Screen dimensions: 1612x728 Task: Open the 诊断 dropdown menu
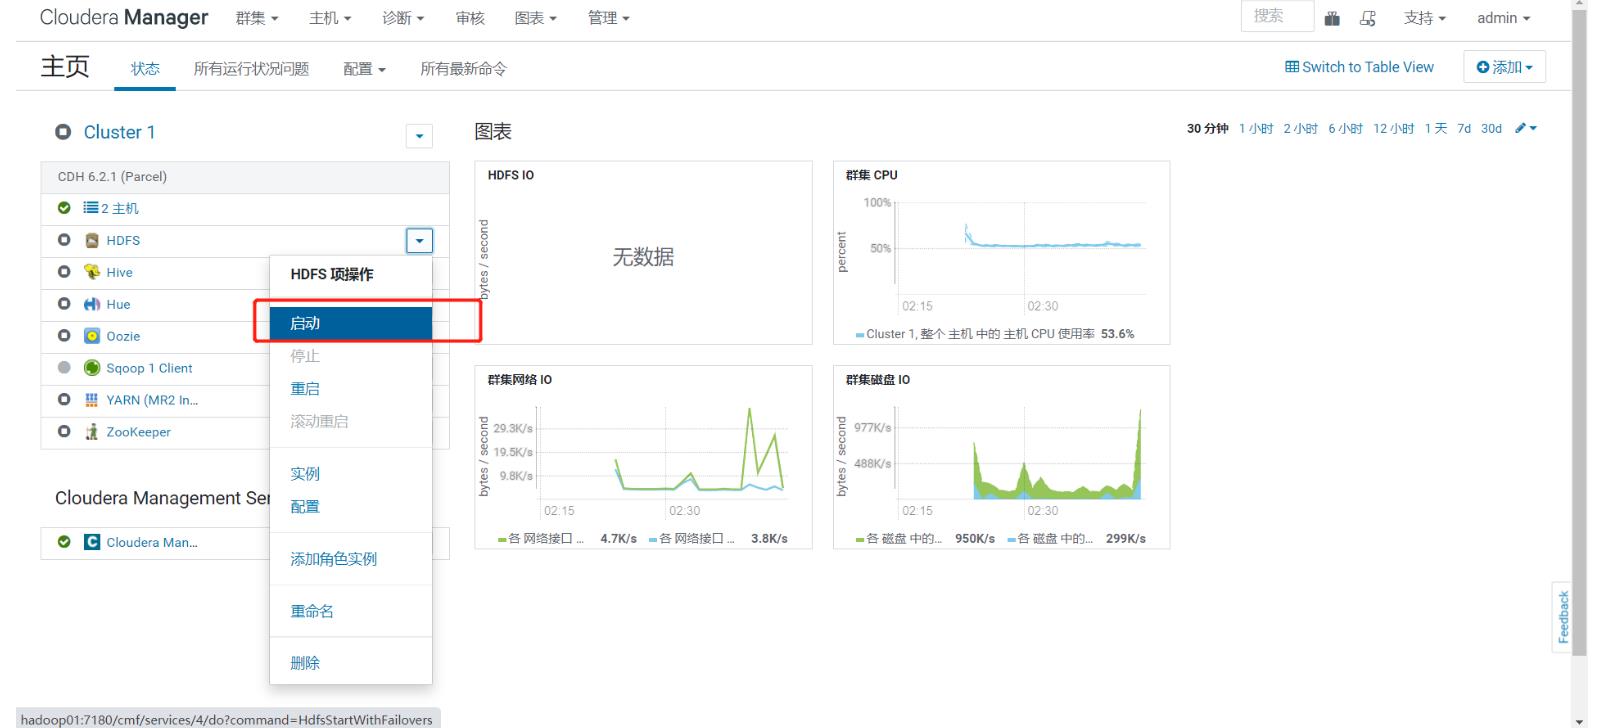tap(403, 18)
